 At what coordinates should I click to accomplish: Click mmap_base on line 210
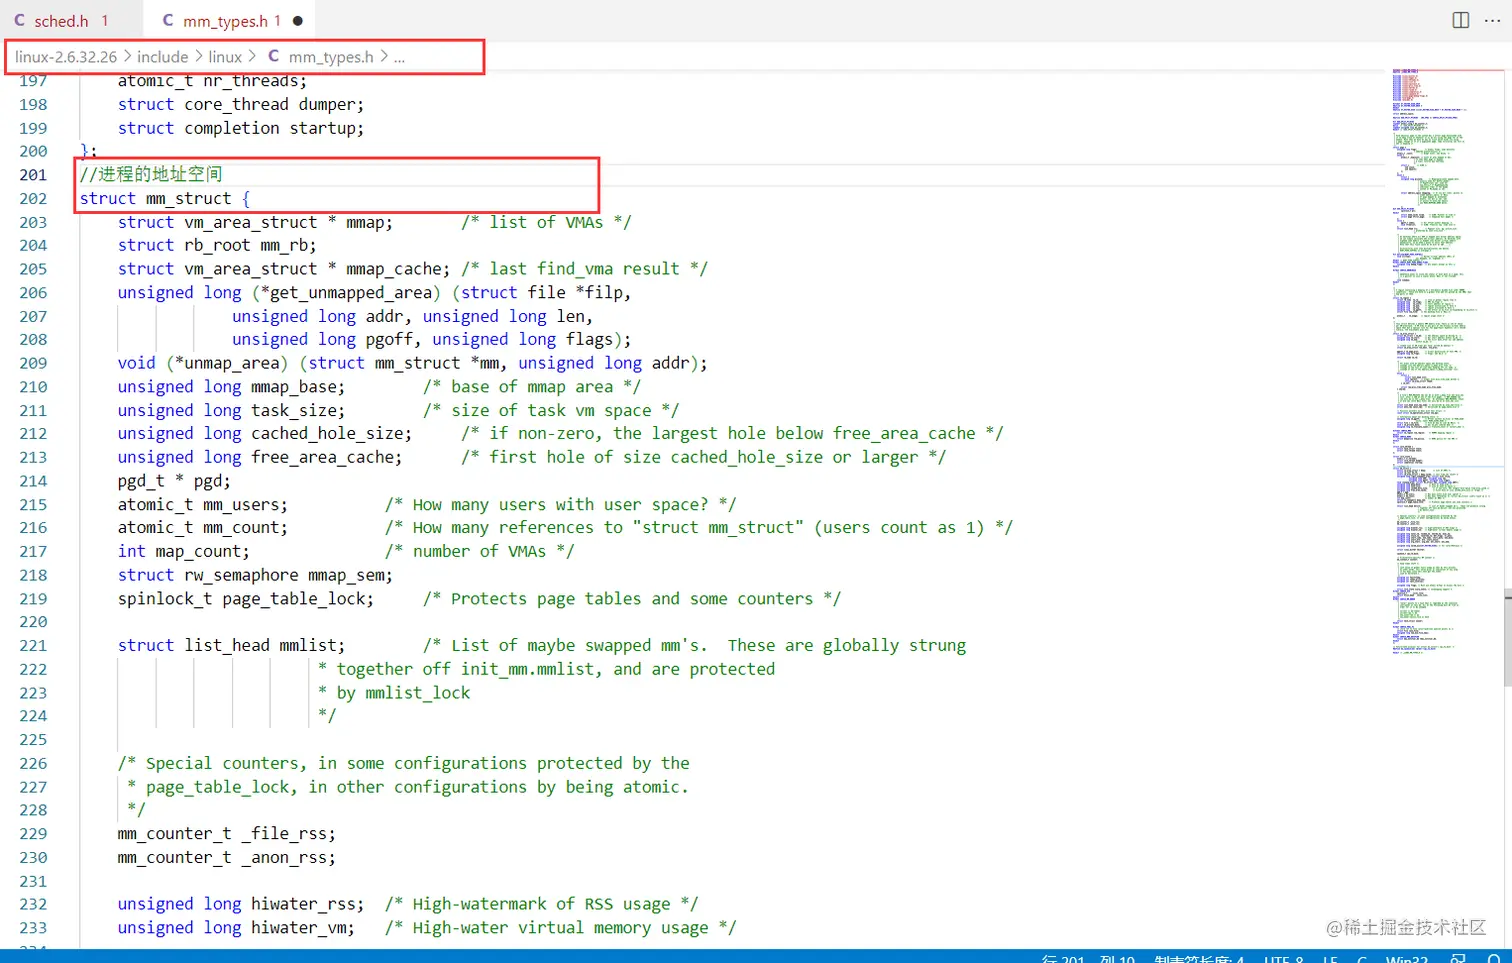tap(293, 387)
